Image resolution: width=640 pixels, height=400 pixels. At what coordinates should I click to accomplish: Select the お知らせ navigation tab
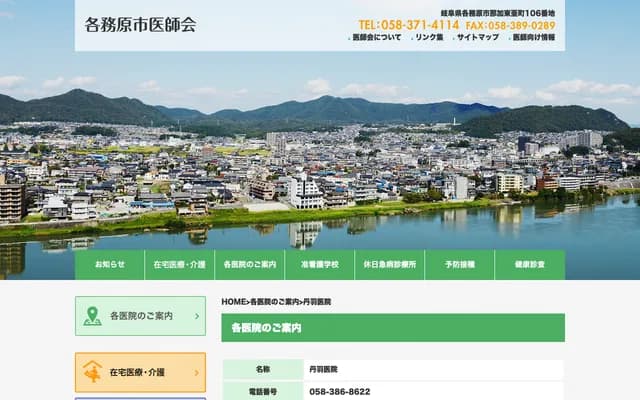pyautogui.click(x=109, y=264)
